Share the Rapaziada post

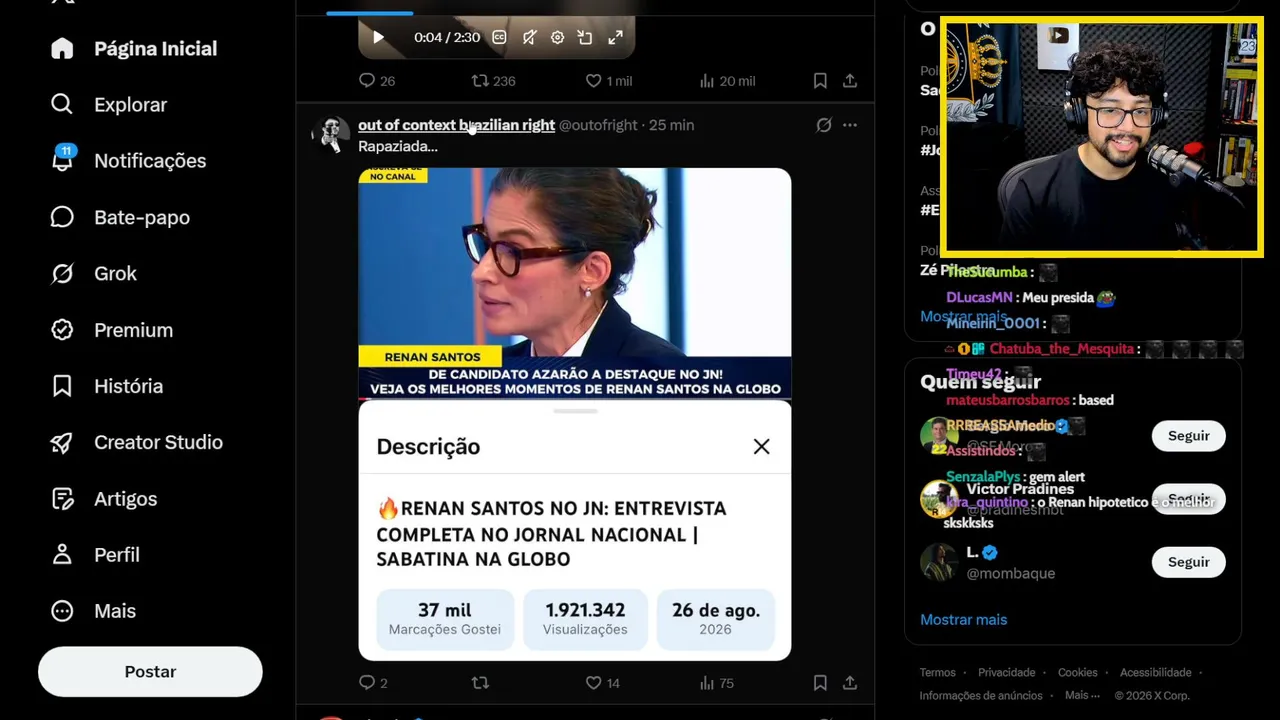tap(850, 683)
